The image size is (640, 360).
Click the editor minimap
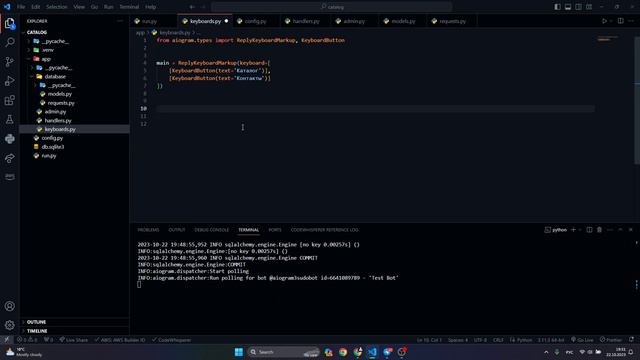coord(608,39)
